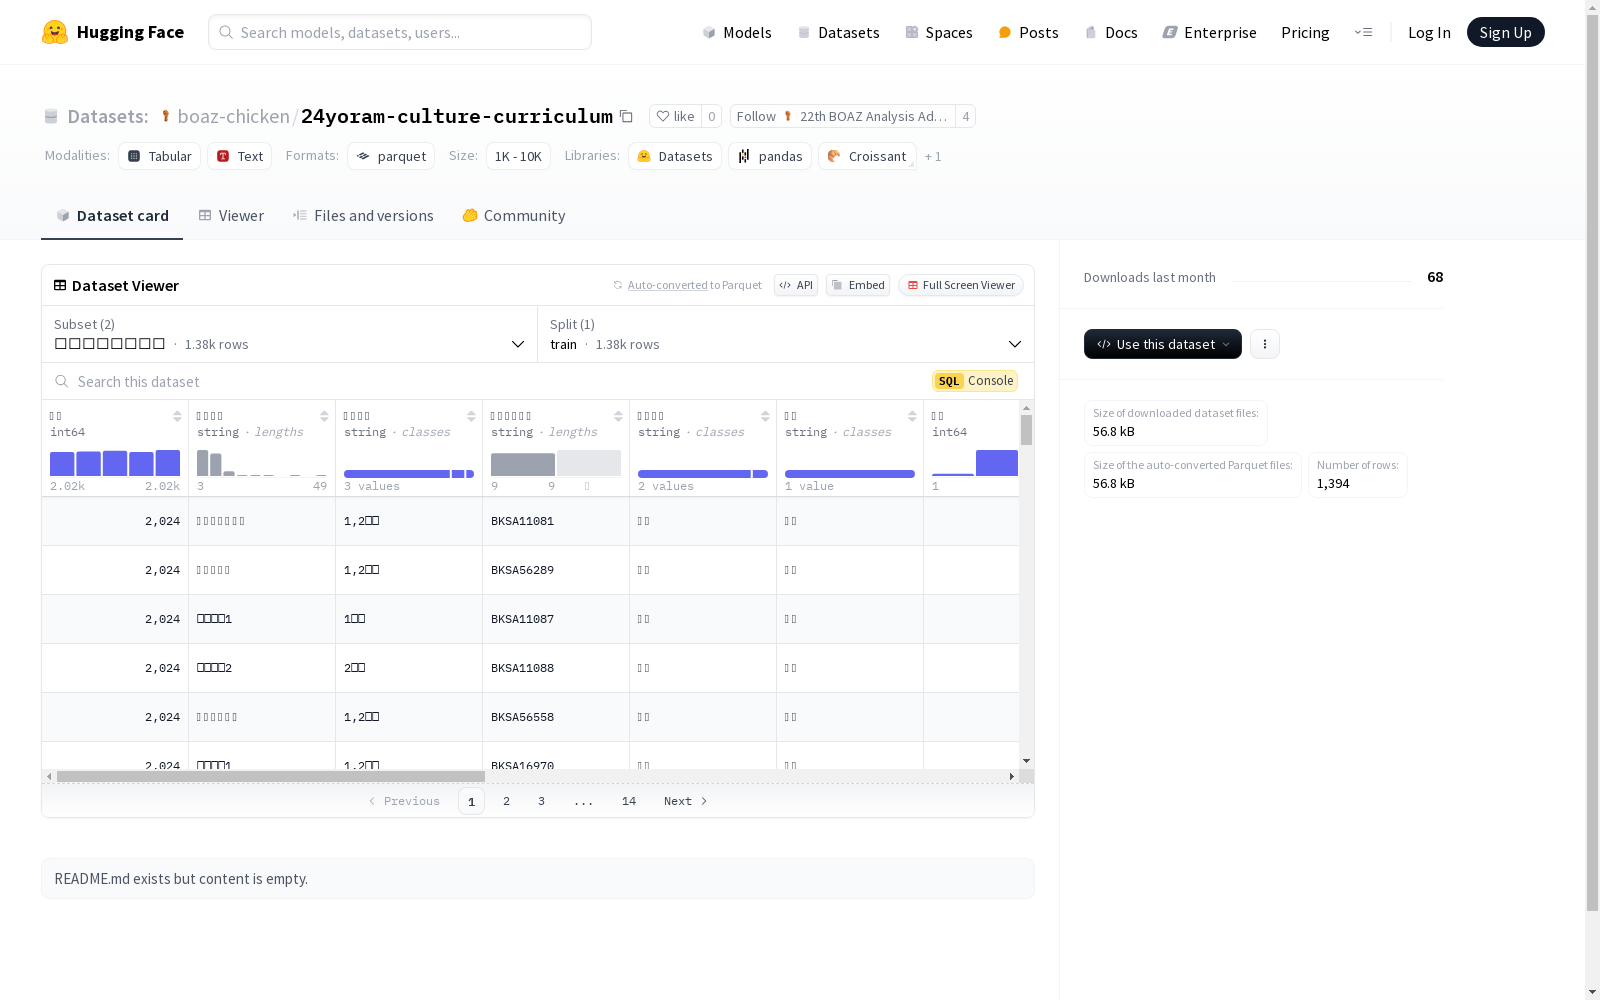1600x1000 pixels.
Task: Open the Pricing page
Action: (x=1305, y=32)
